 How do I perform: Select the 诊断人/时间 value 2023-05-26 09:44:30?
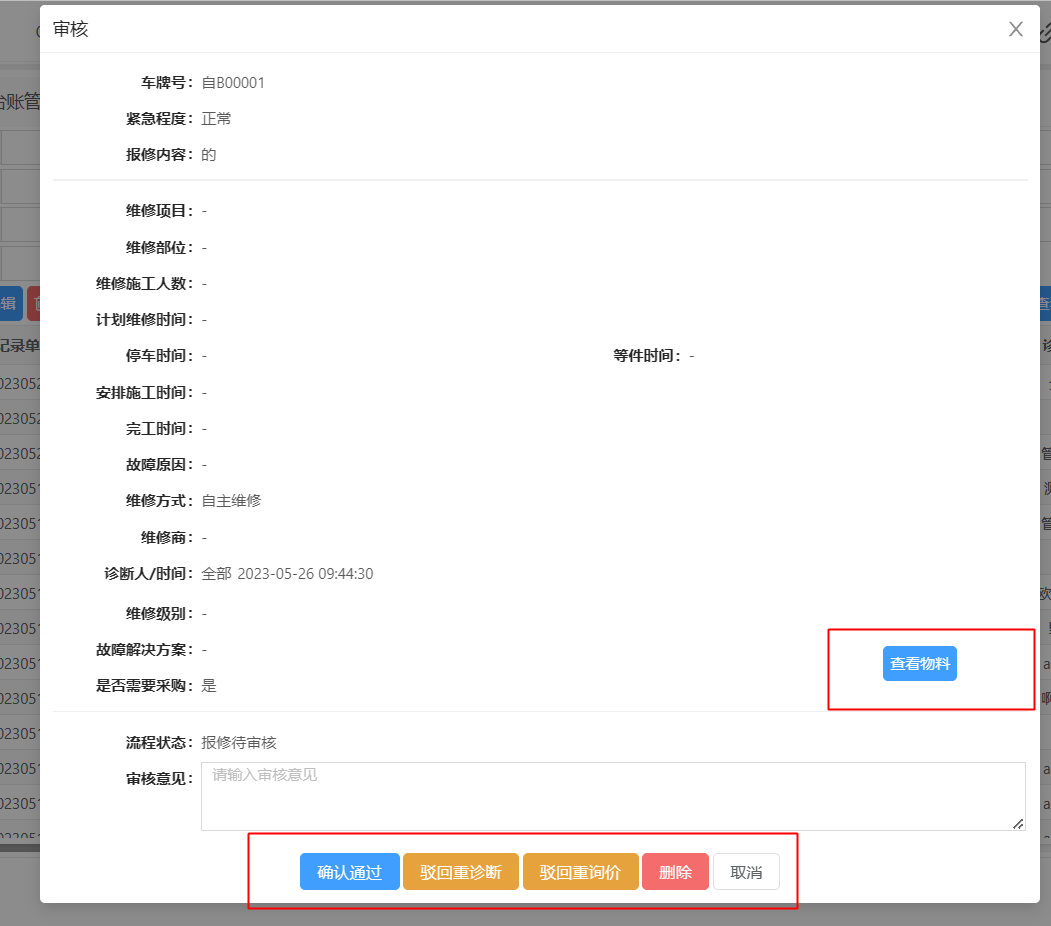tap(305, 574)
